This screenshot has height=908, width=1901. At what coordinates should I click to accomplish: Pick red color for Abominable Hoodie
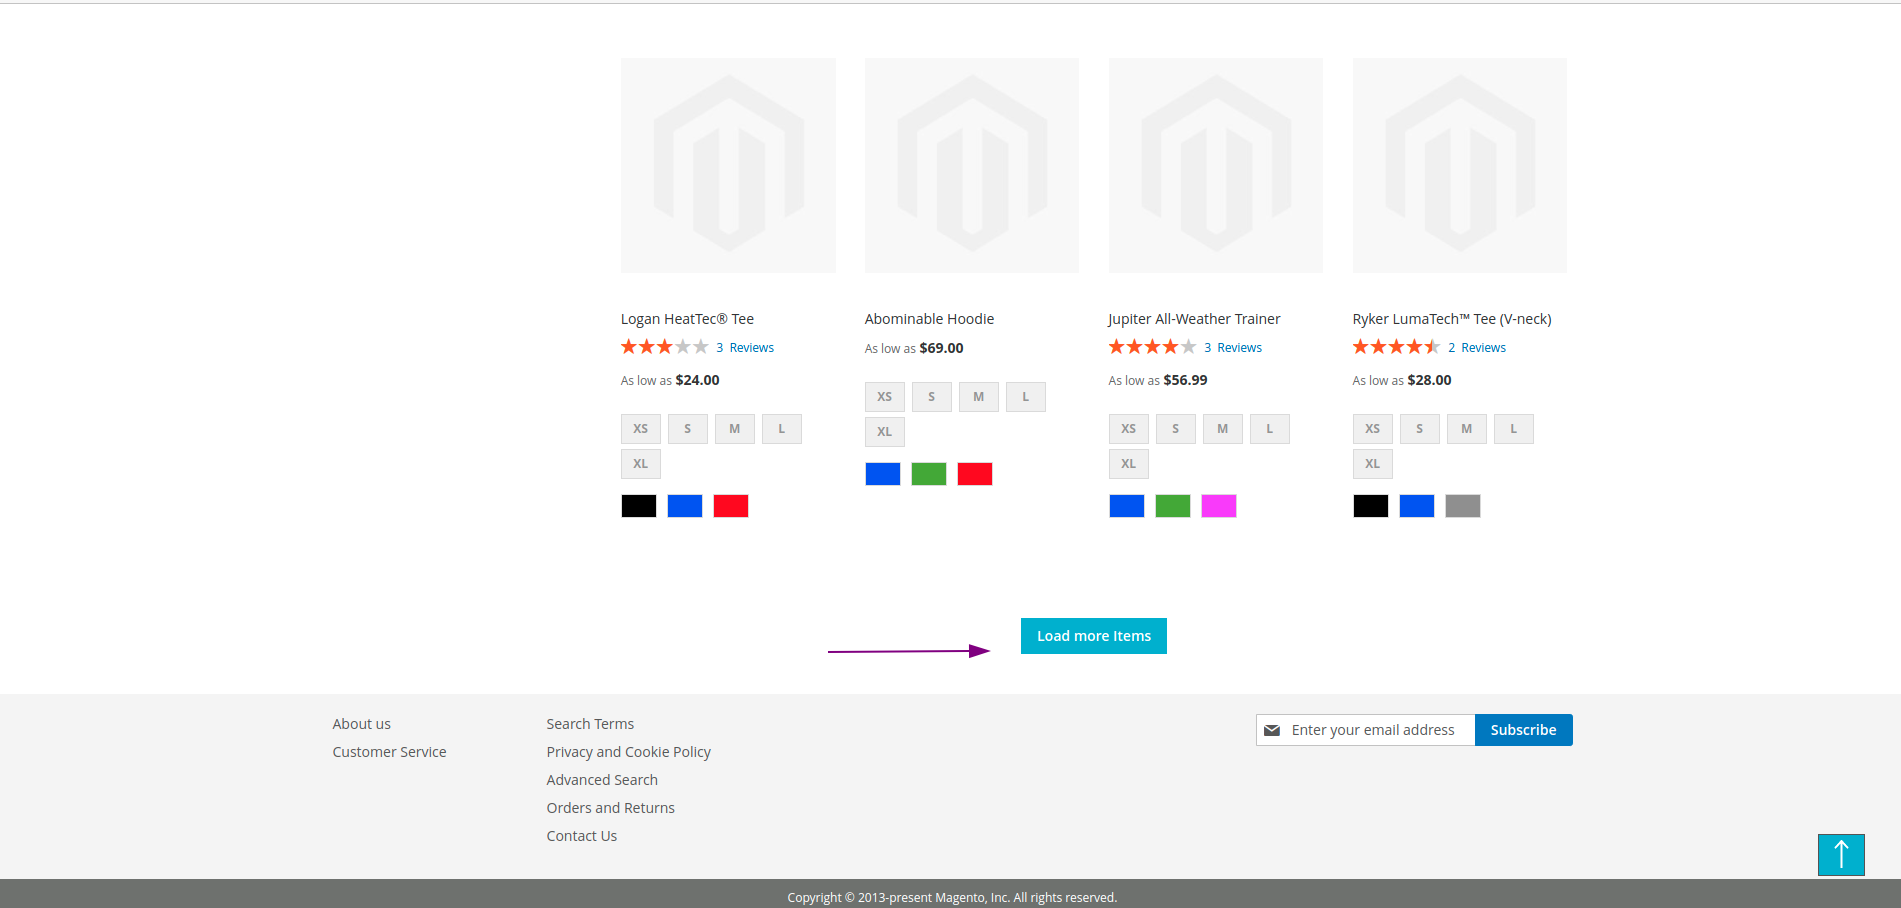point(975,474)
